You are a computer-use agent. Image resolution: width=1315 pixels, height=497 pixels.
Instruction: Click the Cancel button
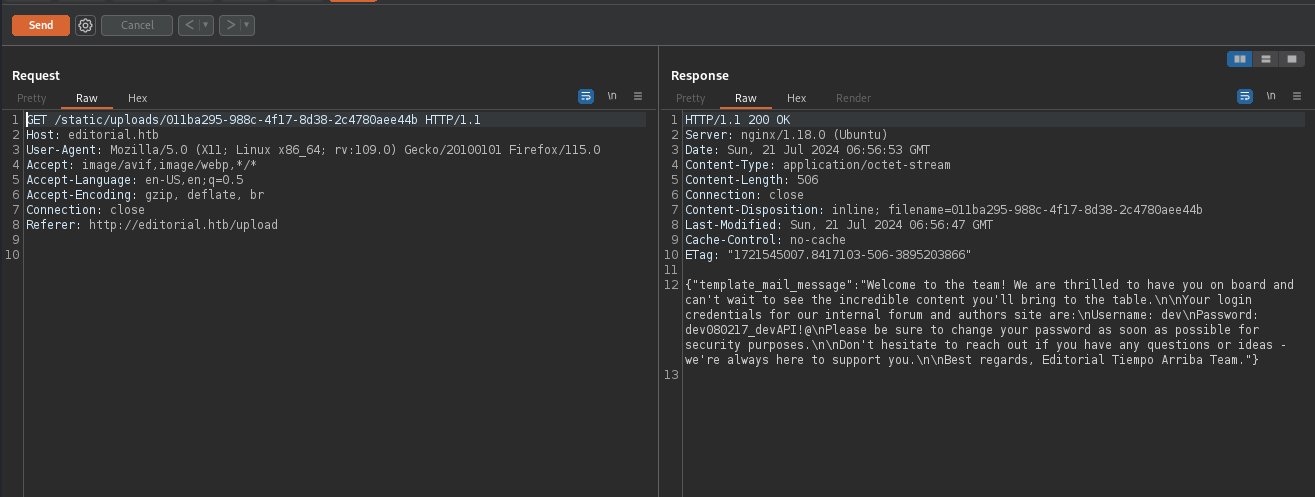click(137, 25)
